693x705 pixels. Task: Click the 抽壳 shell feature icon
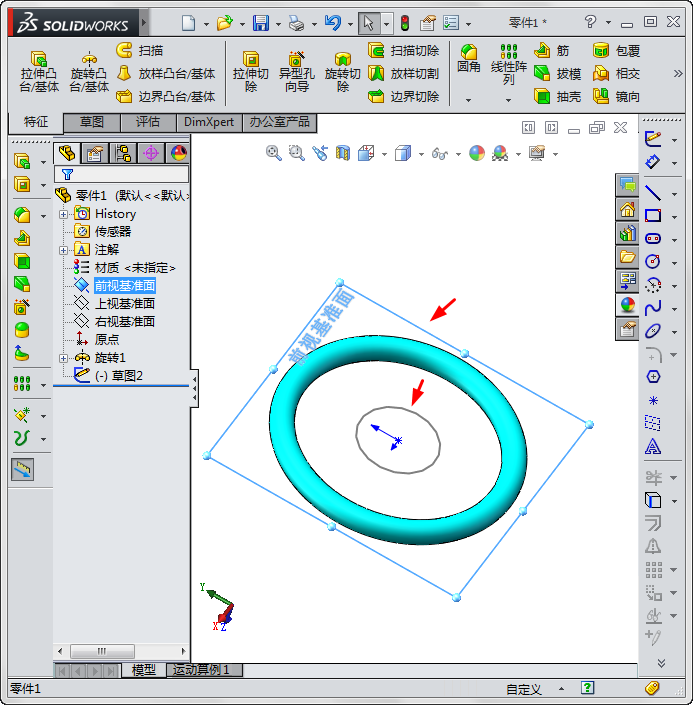pyautogui.click(x=542, y=97)
